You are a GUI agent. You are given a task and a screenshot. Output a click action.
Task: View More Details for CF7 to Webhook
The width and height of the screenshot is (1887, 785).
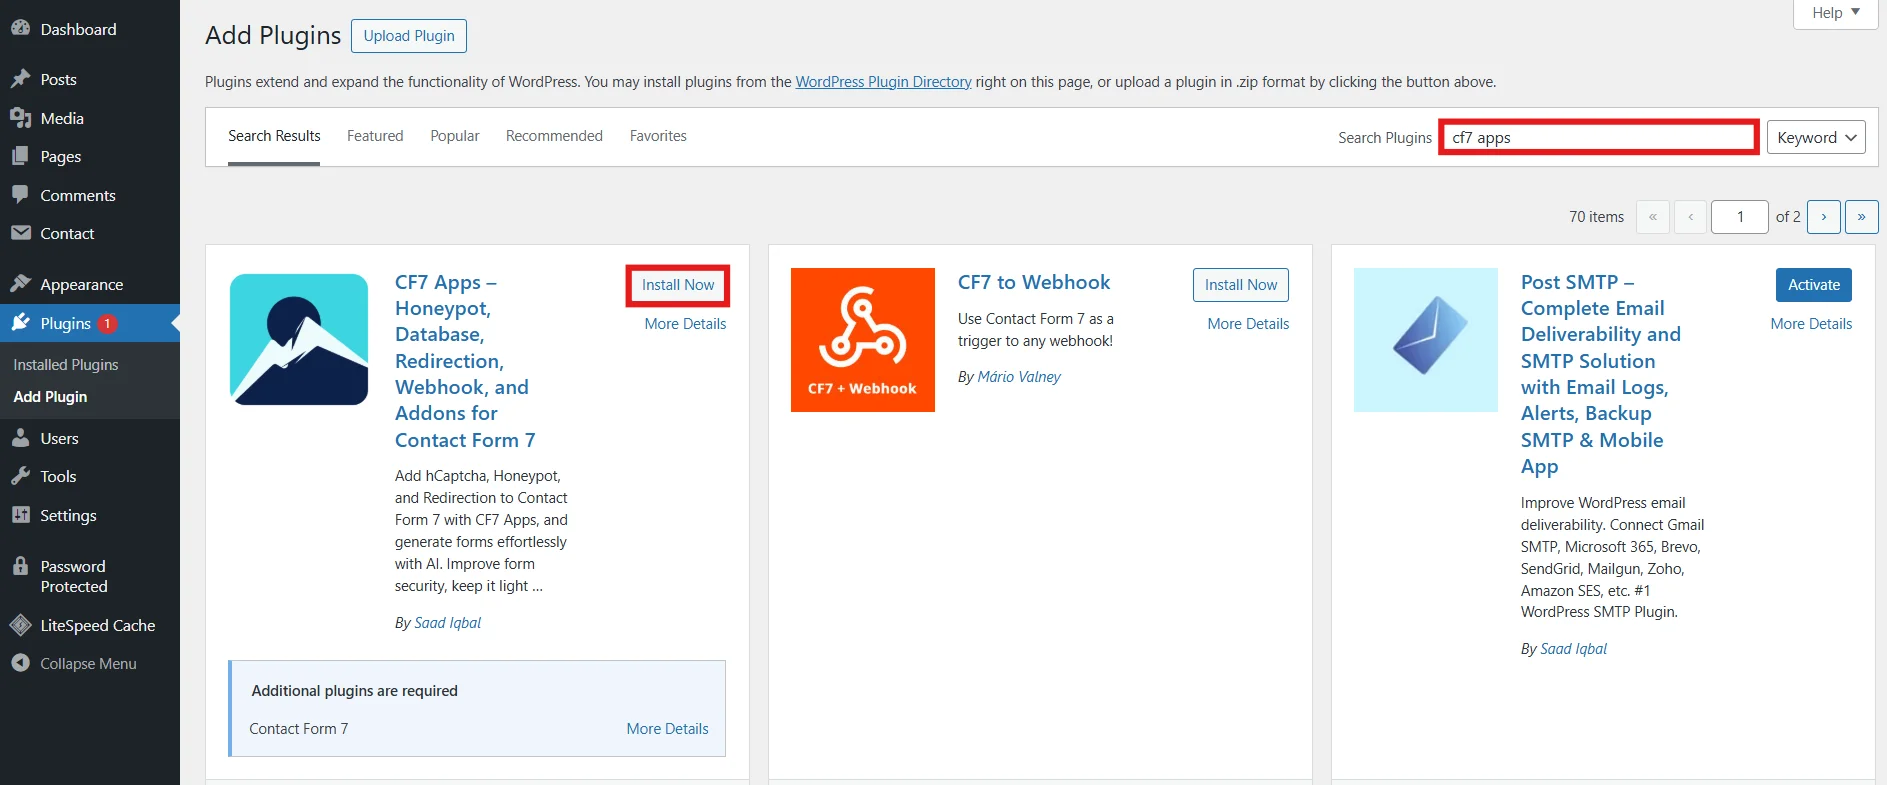[x=1248, y=324]
